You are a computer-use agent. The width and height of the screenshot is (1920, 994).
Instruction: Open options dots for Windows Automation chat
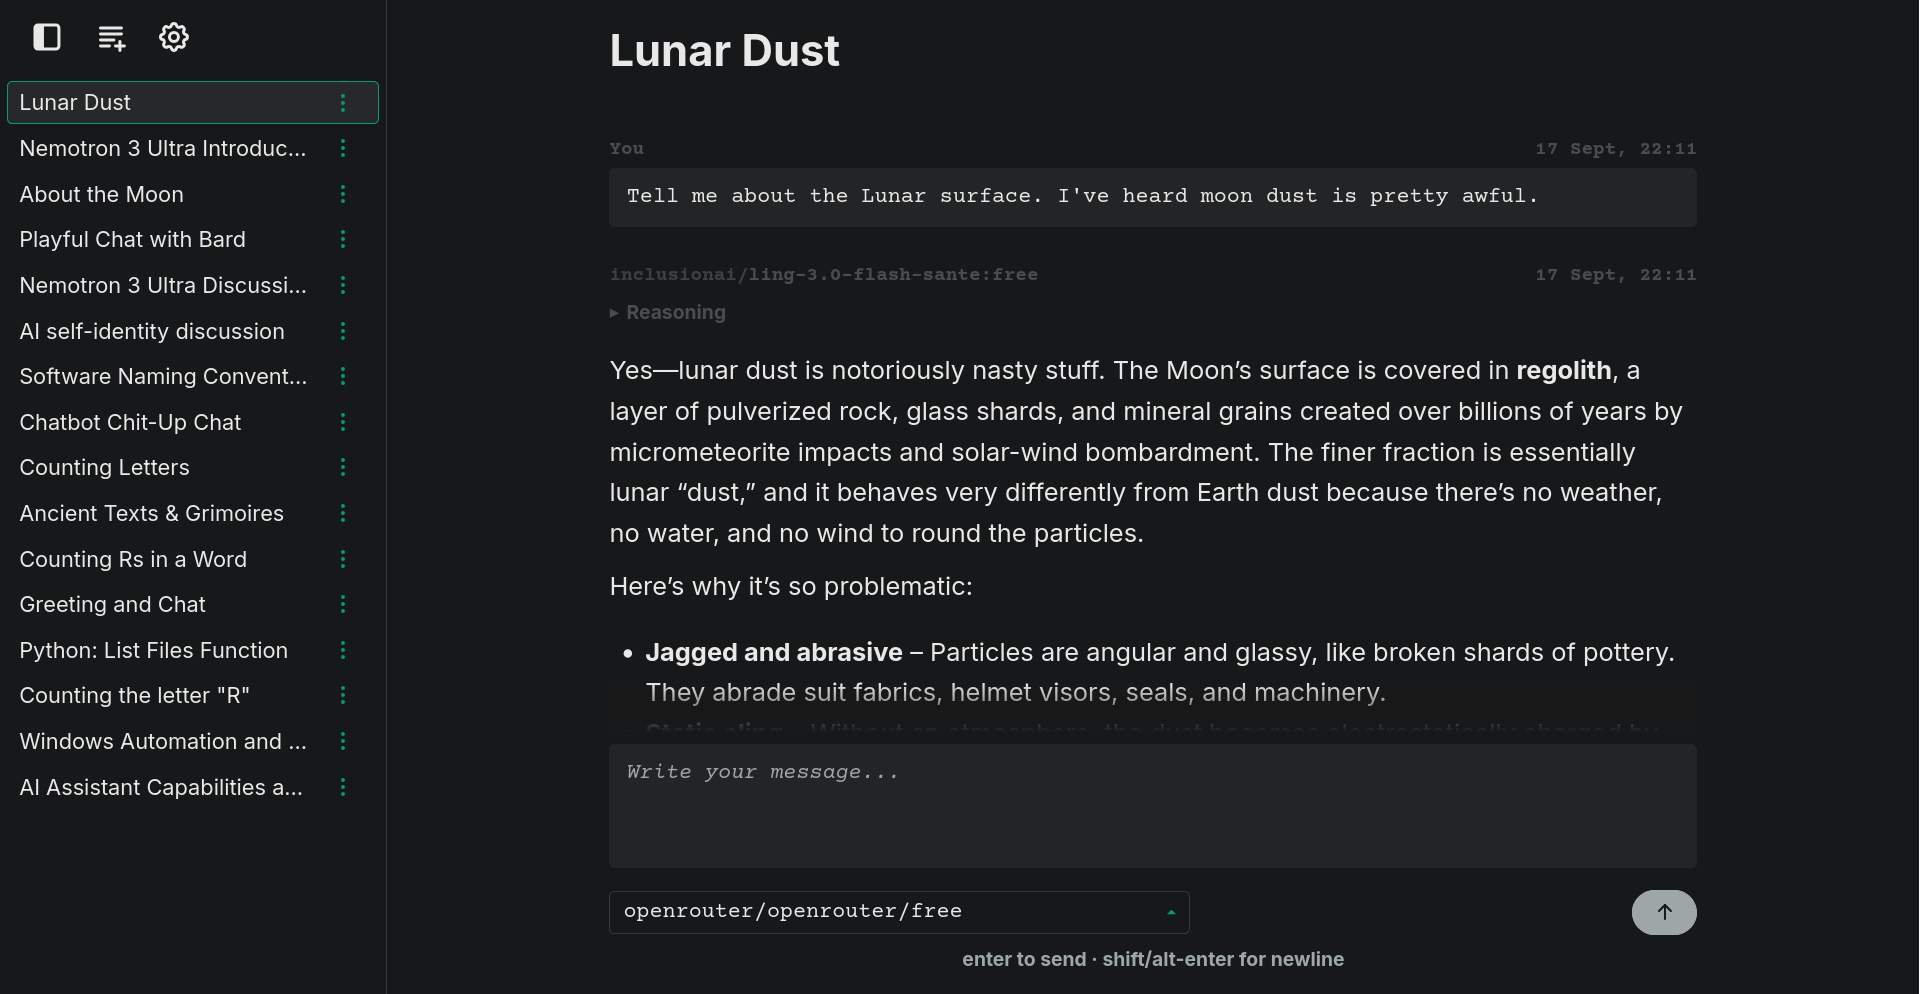pyautogui.click(x=343, y=742)
